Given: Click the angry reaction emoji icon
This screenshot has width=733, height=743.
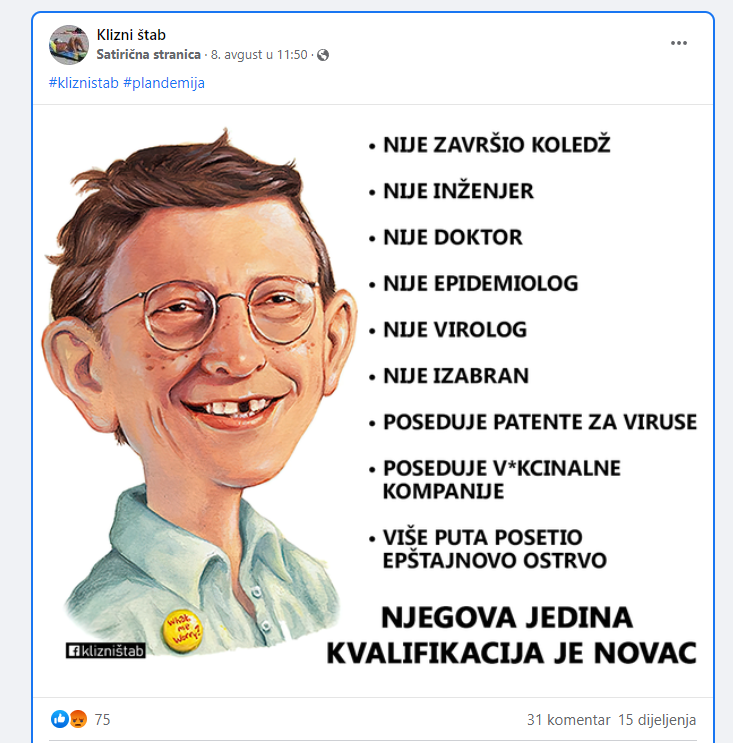Looking at the screenshot, I should pyautogui.click(x=78, y=719).
